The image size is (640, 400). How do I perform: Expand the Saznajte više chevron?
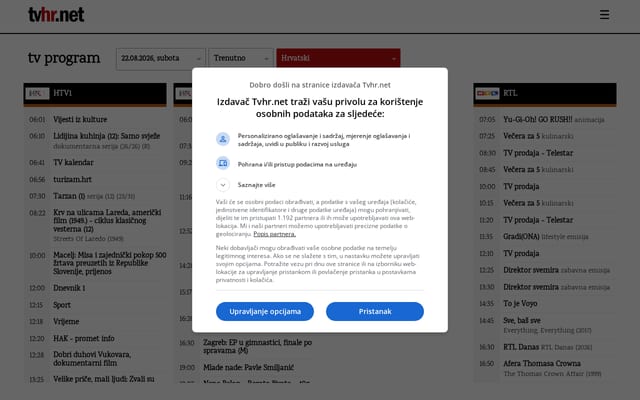pos(223,185)
